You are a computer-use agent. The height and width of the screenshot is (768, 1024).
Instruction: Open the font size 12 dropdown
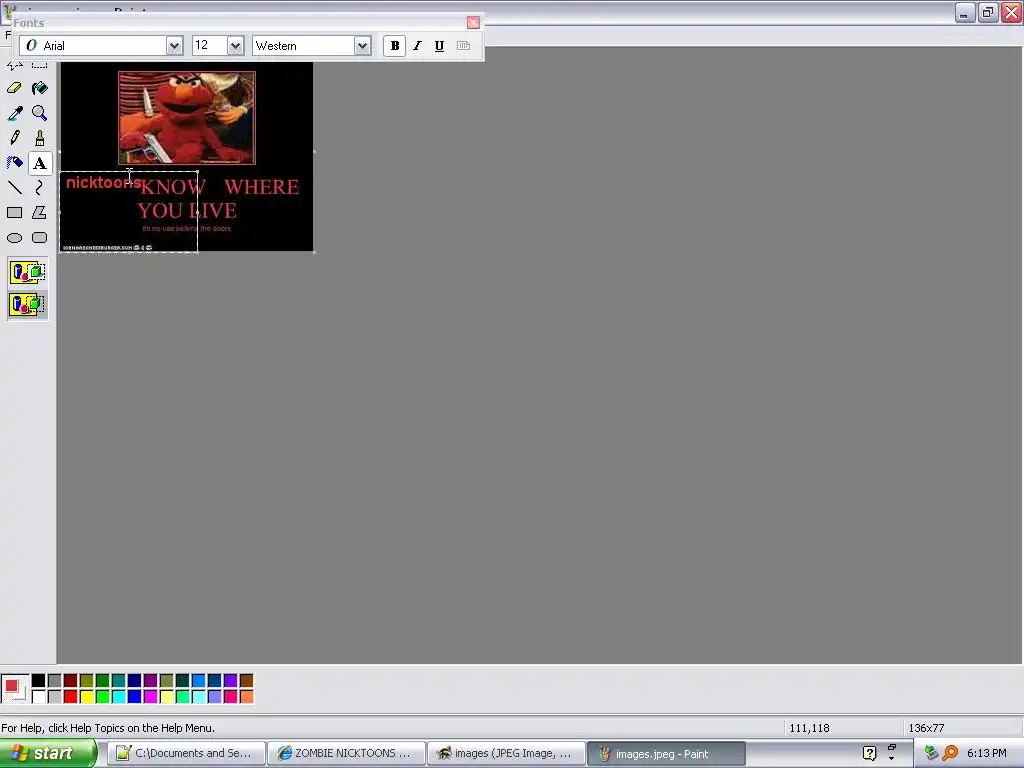tap(235, 46)
